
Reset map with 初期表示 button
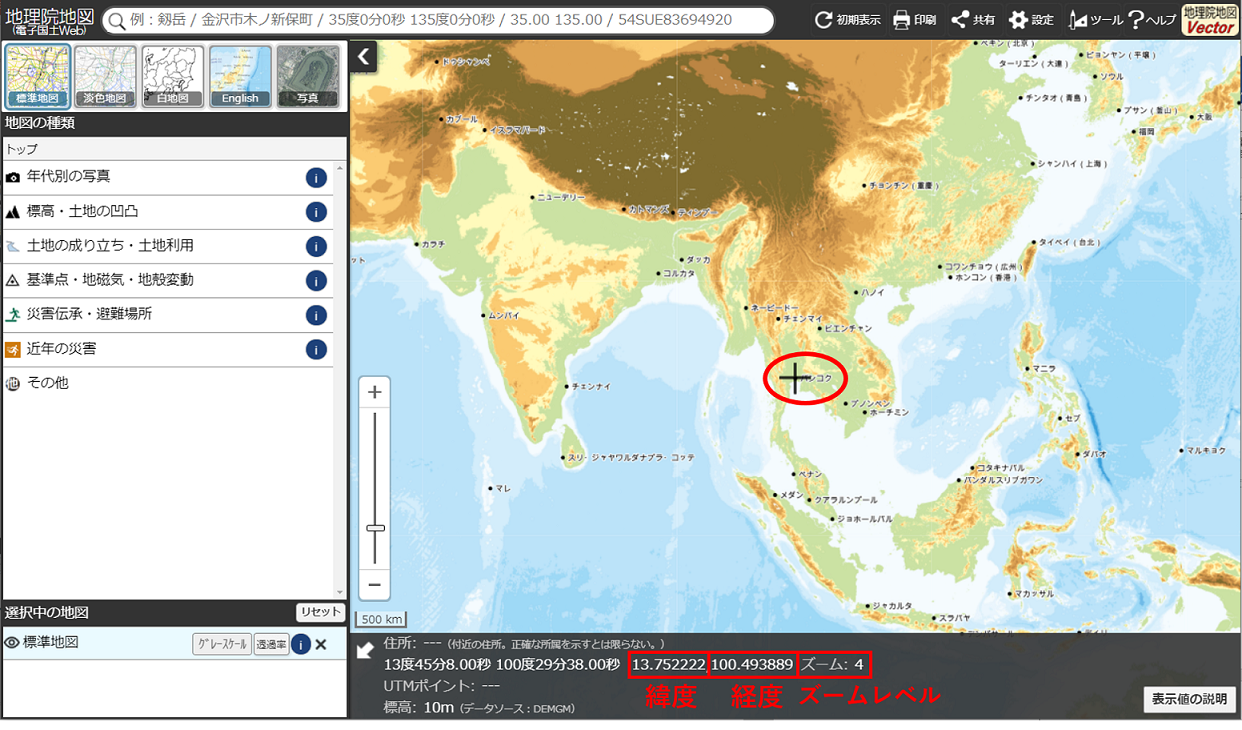point(848,20)
